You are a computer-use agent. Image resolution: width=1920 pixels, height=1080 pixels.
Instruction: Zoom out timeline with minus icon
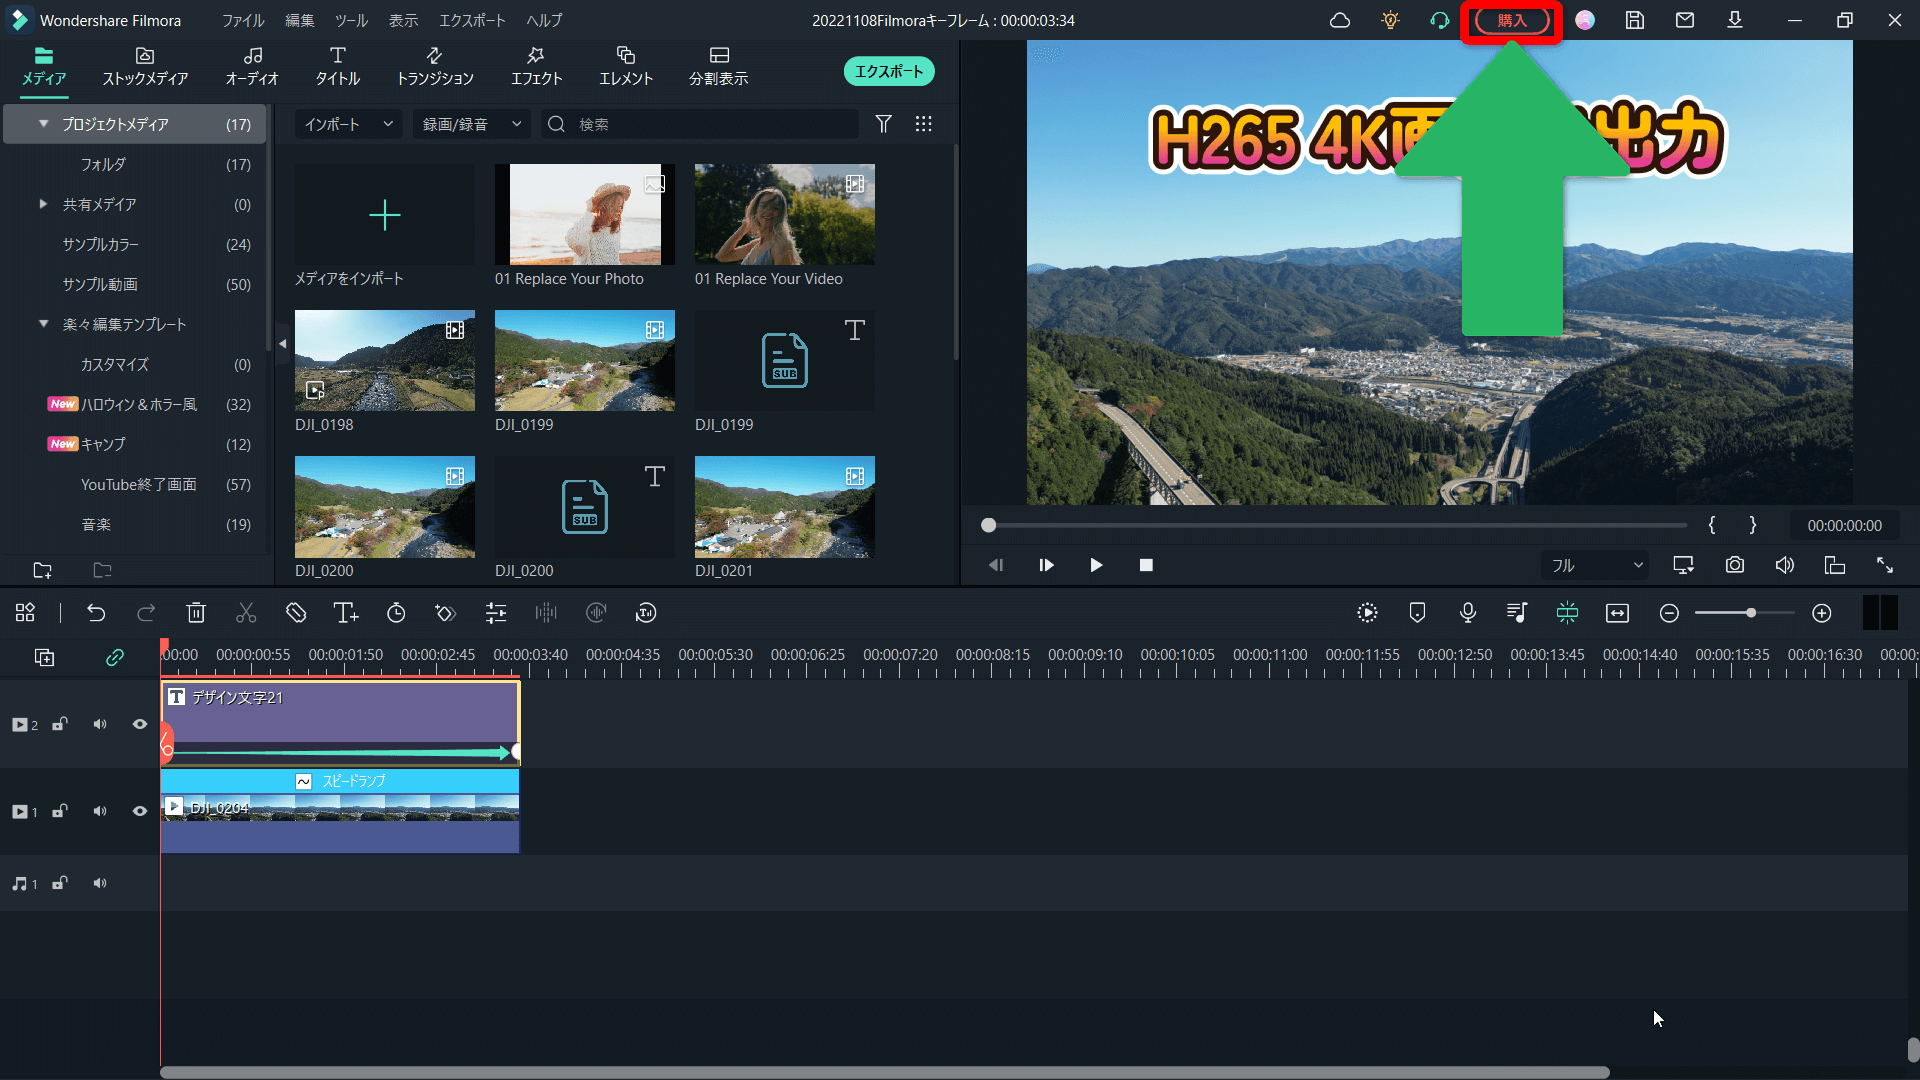pos(1669,613)
